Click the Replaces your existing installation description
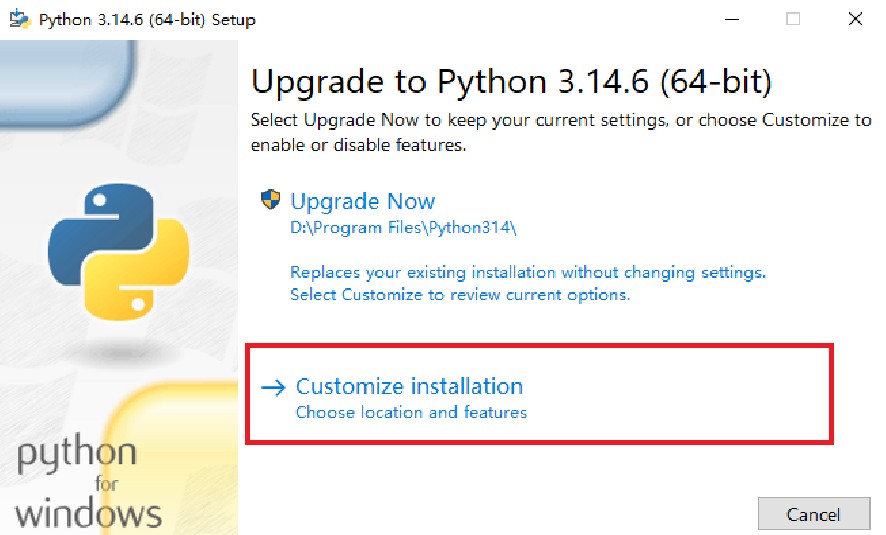The image size is (886, 535). 528,272
